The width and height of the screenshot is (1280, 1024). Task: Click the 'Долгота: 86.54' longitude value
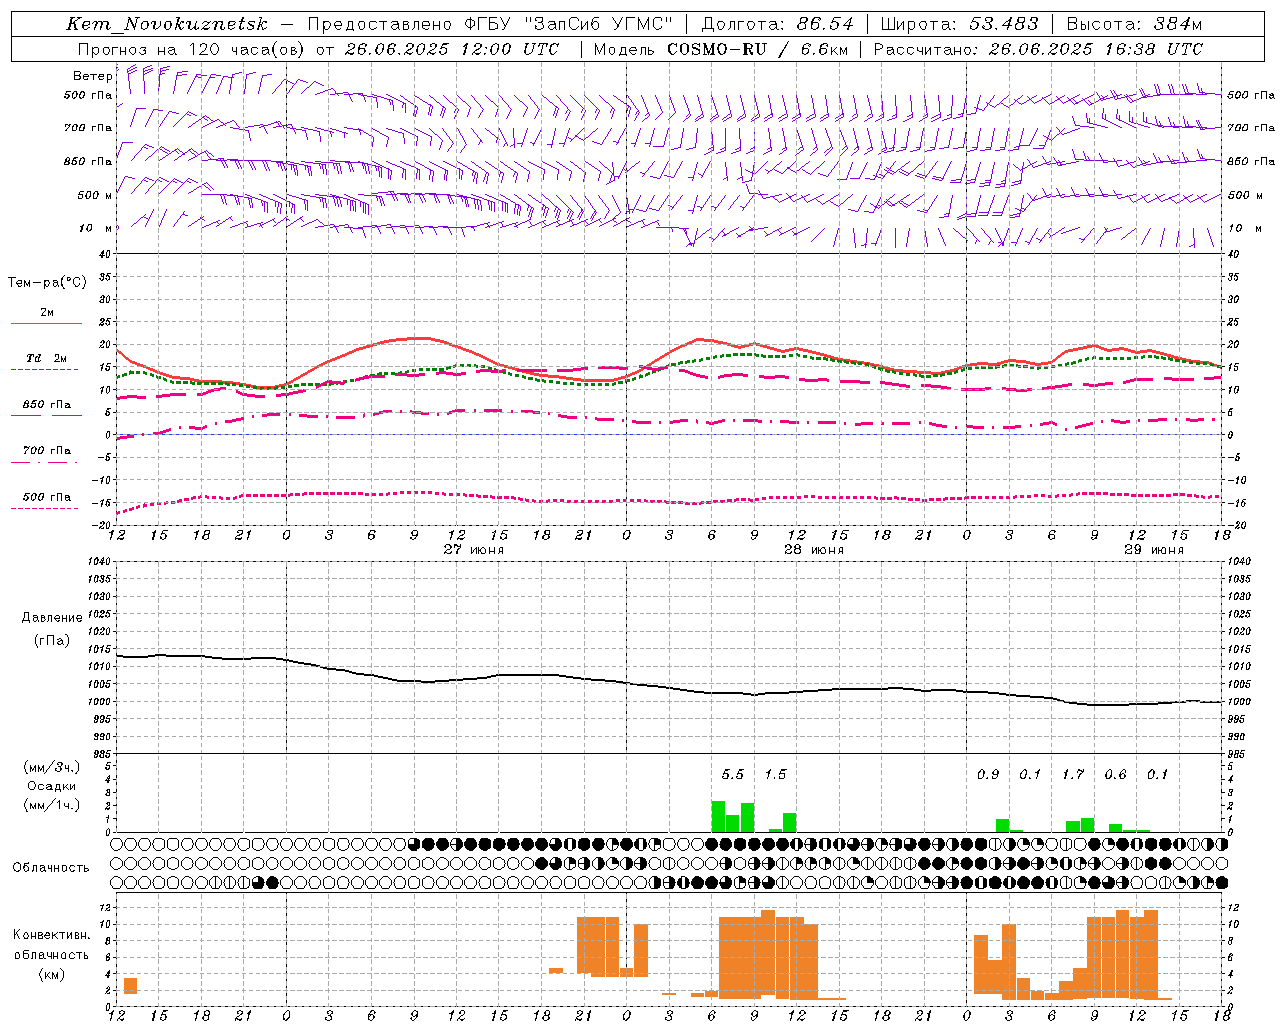777,24
